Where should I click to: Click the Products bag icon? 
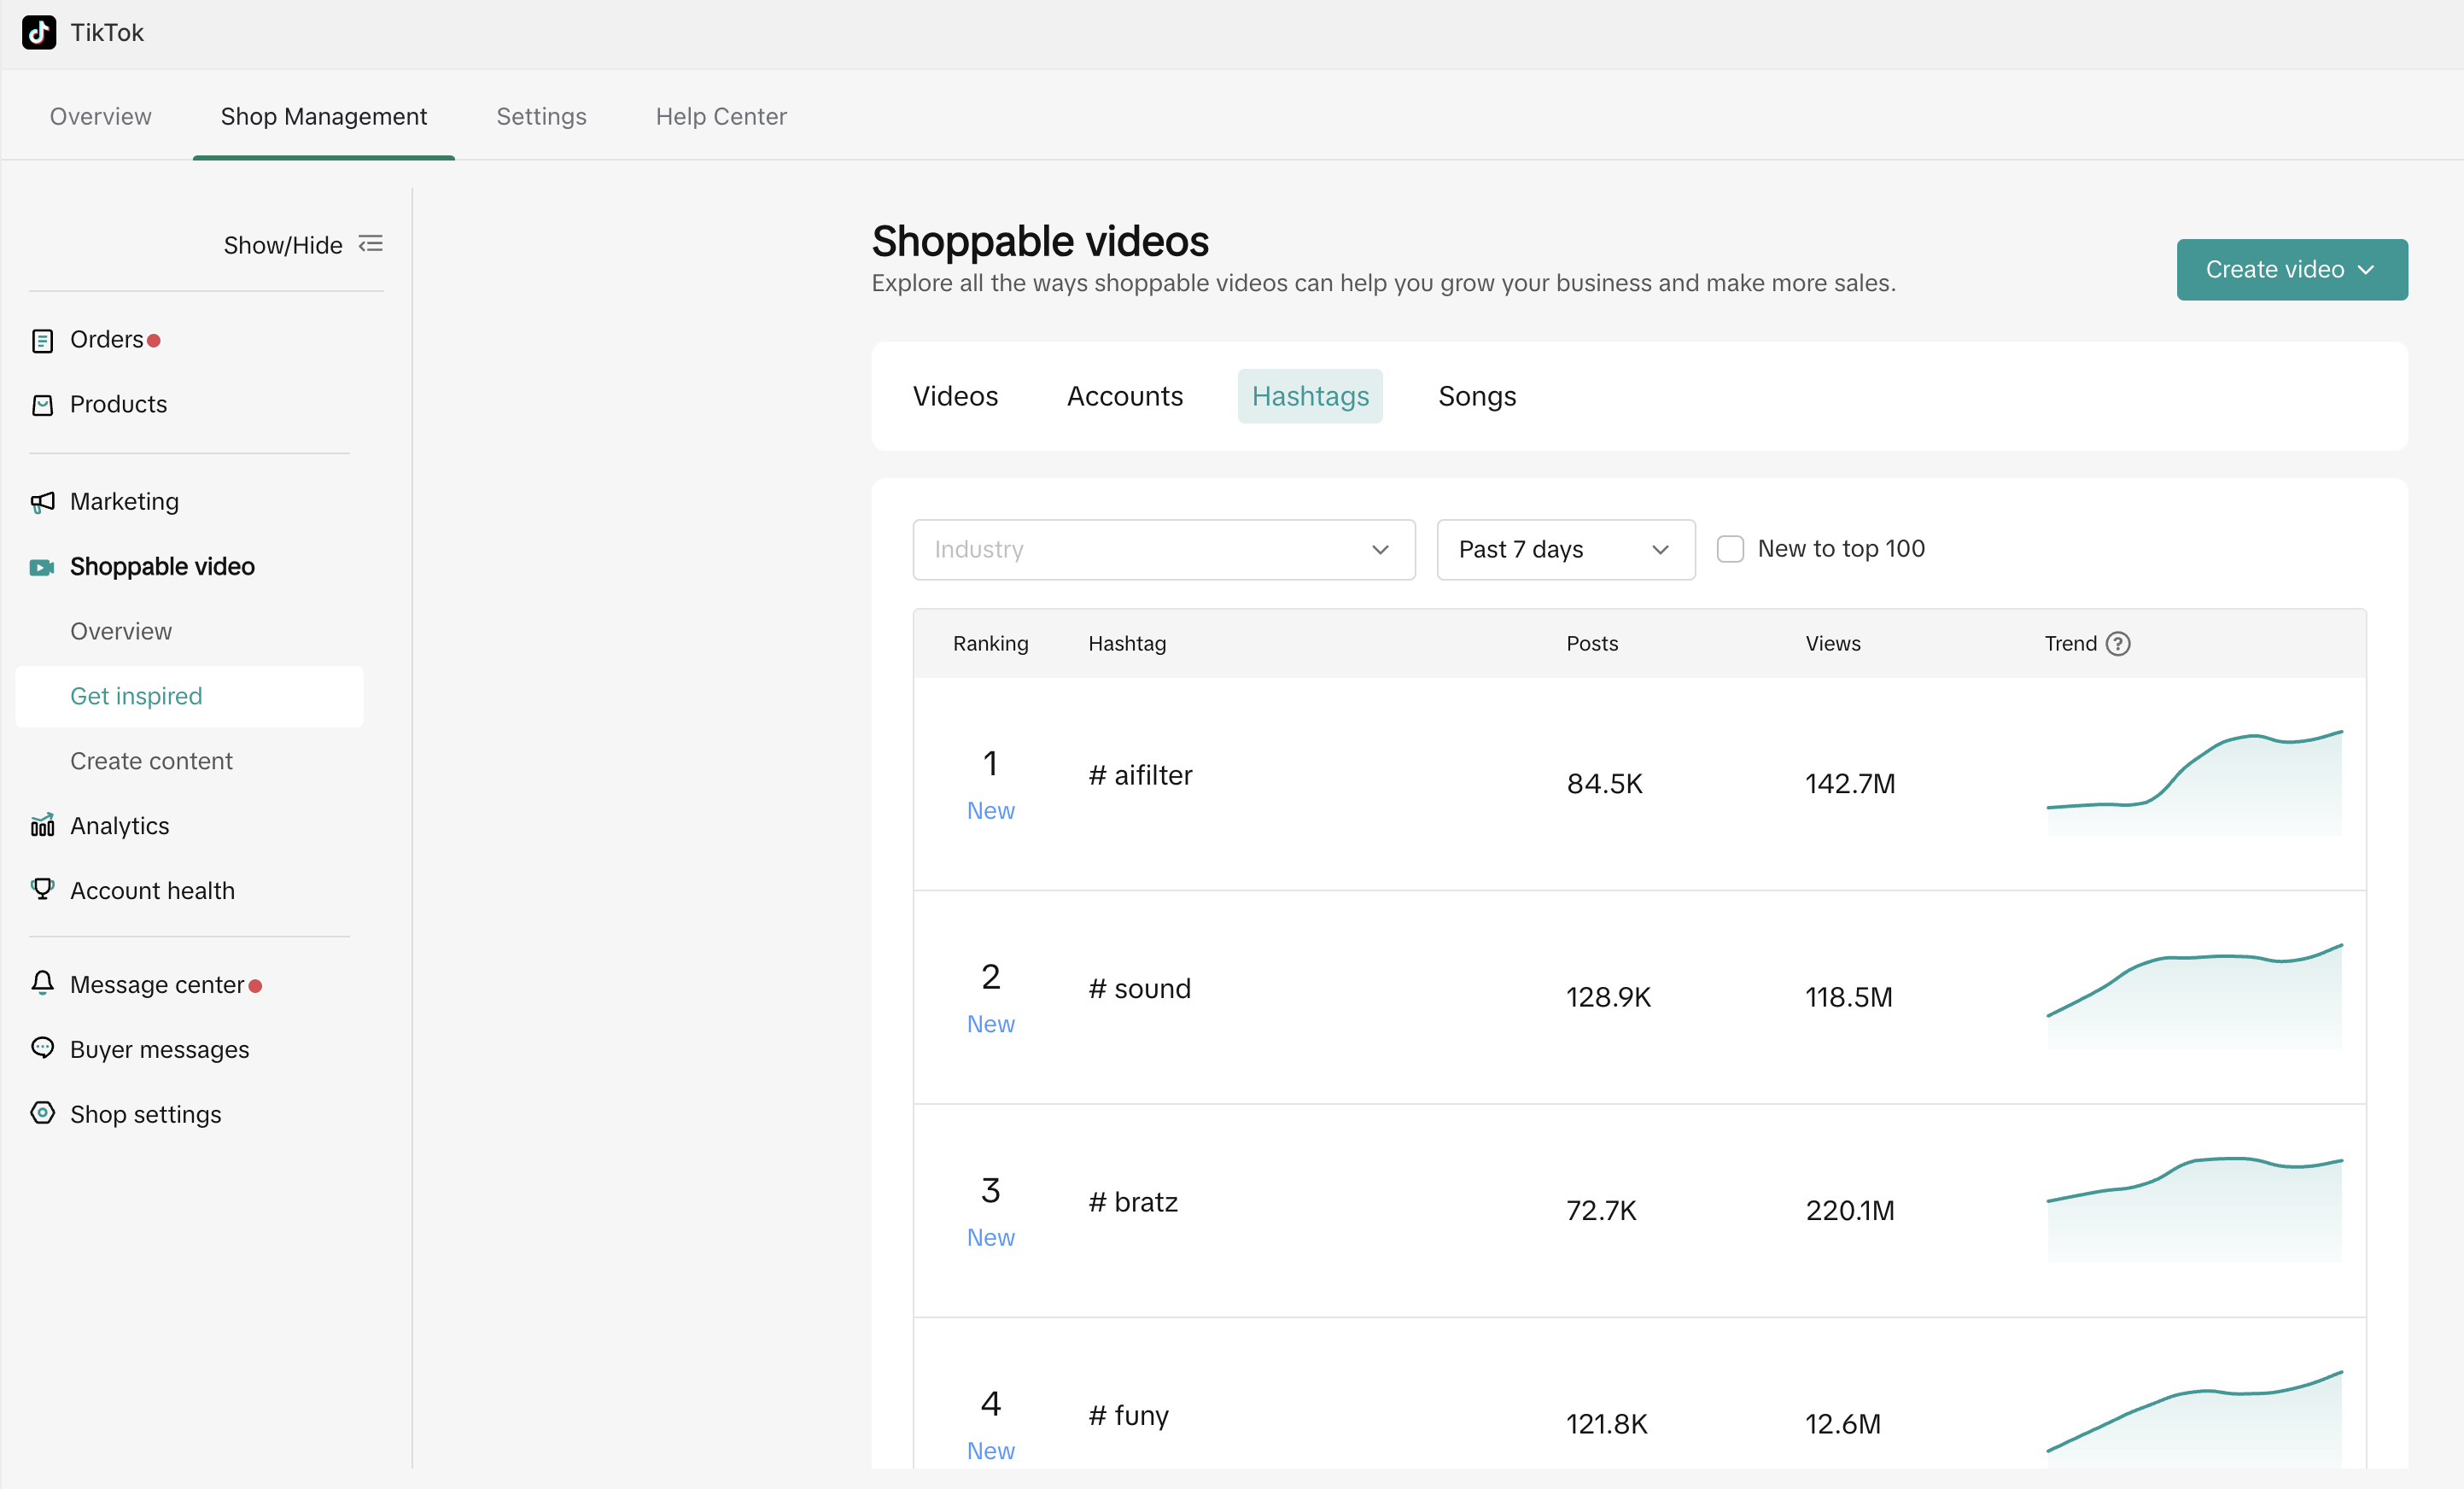tap(42, 405)
